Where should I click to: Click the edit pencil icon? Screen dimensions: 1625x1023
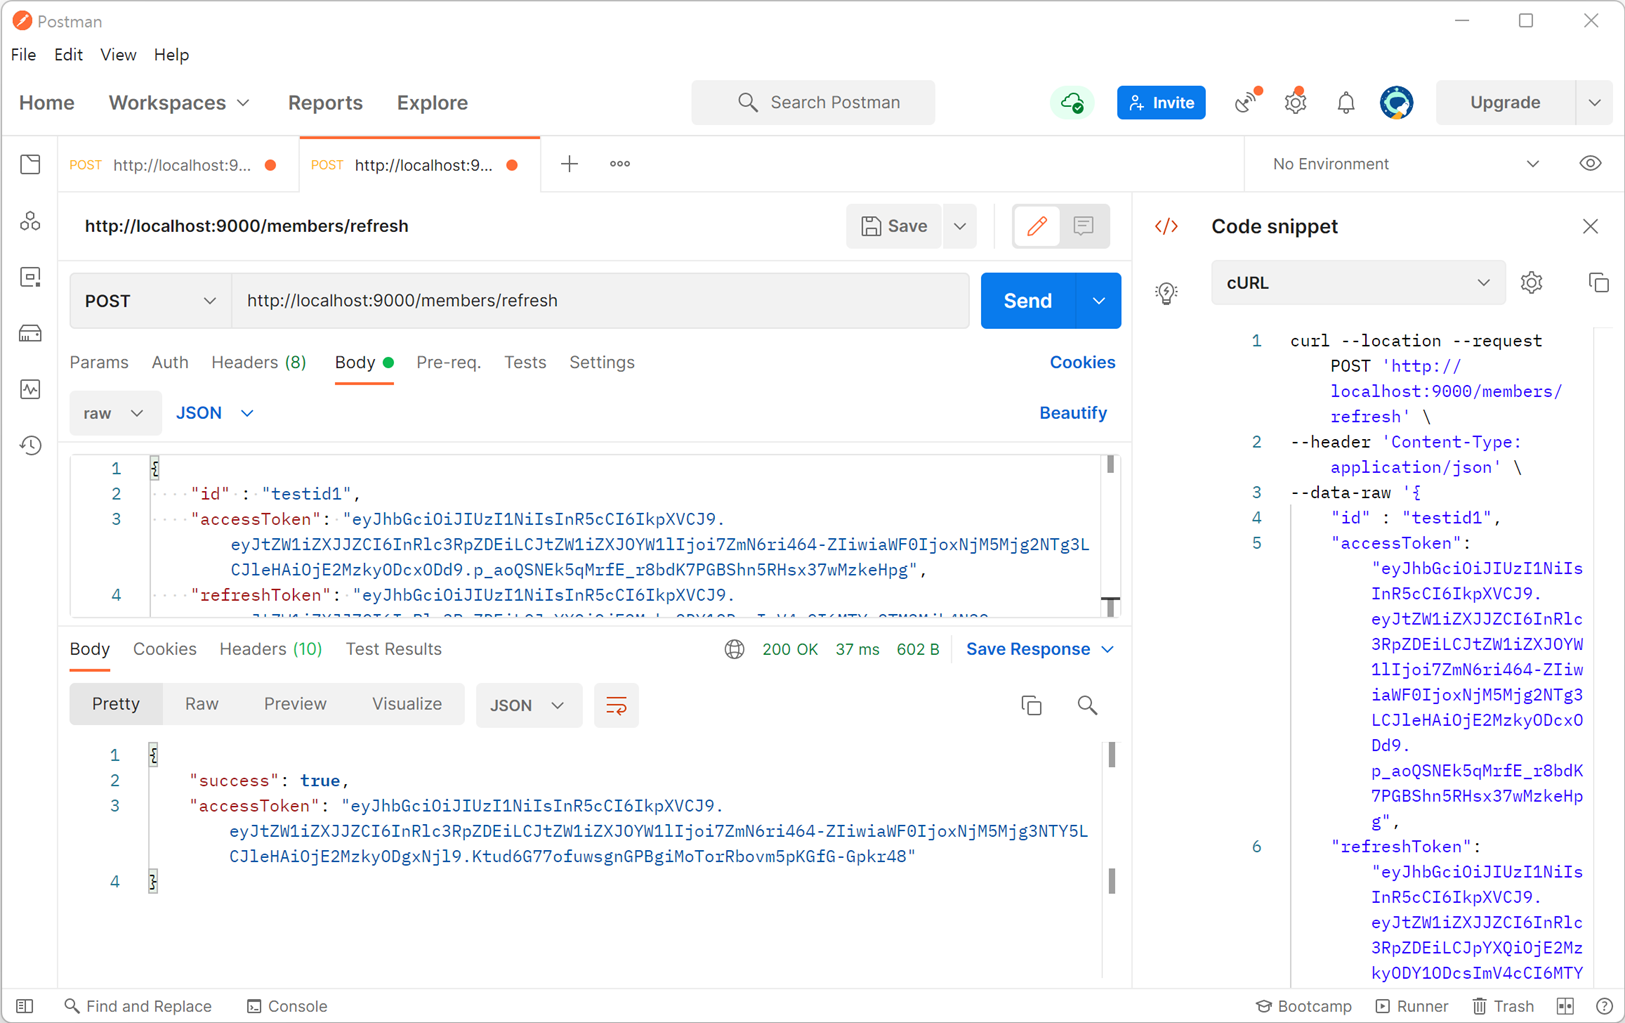point(1037,226)
